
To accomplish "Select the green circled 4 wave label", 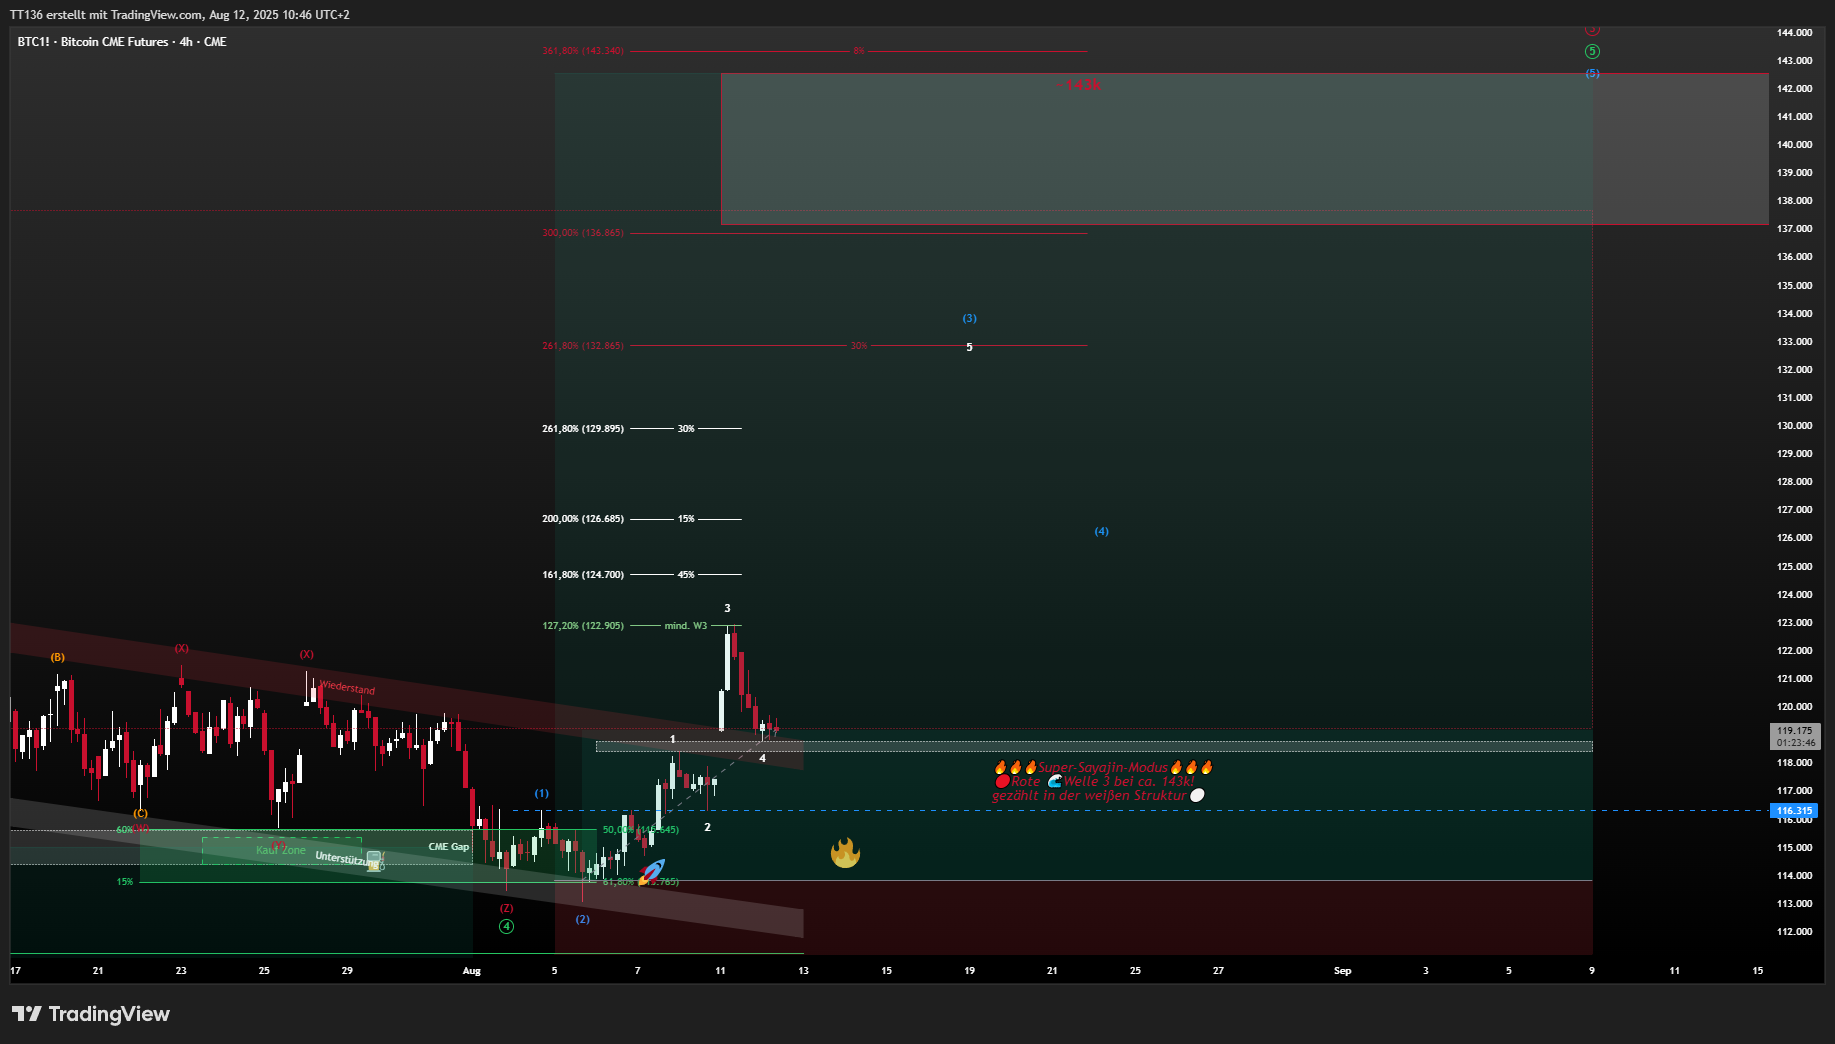I will 507,926.
